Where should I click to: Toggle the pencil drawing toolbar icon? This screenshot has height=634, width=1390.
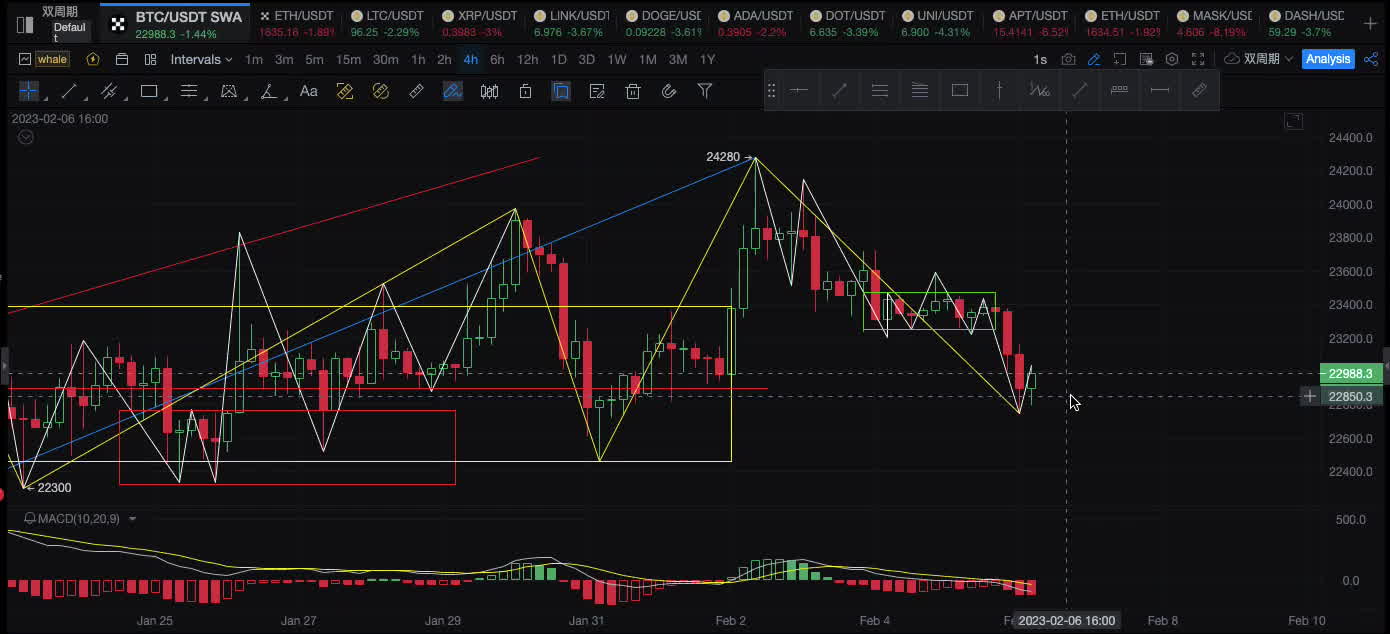tap(1094, 59)
